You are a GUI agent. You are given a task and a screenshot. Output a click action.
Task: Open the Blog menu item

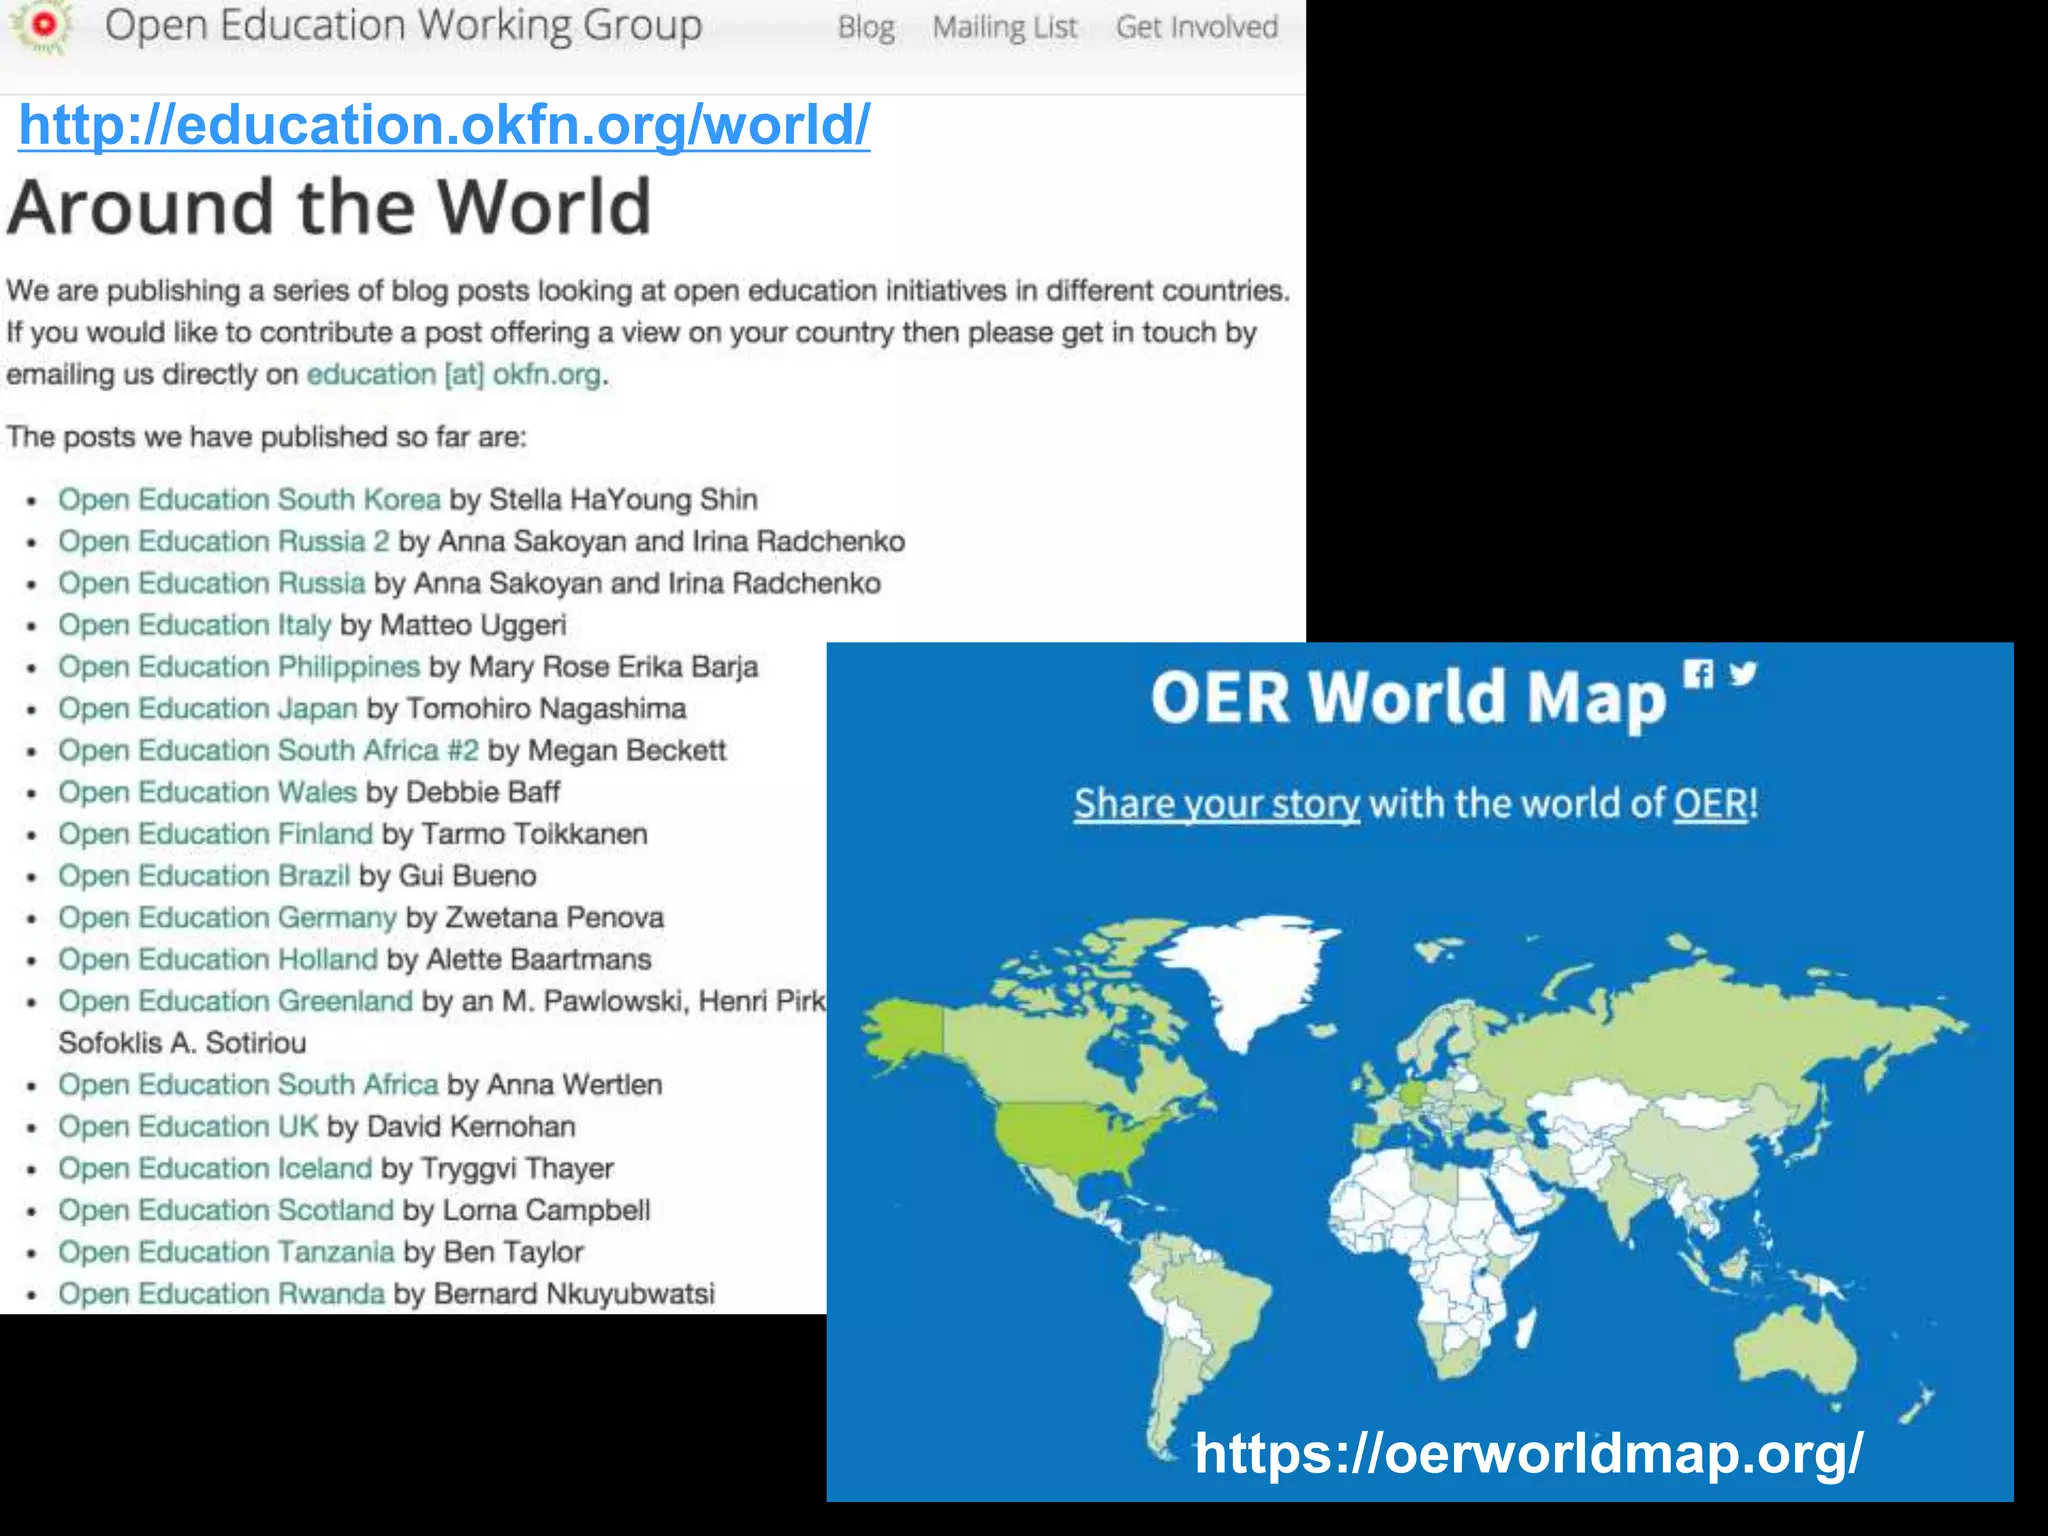[x=865, y=27]
